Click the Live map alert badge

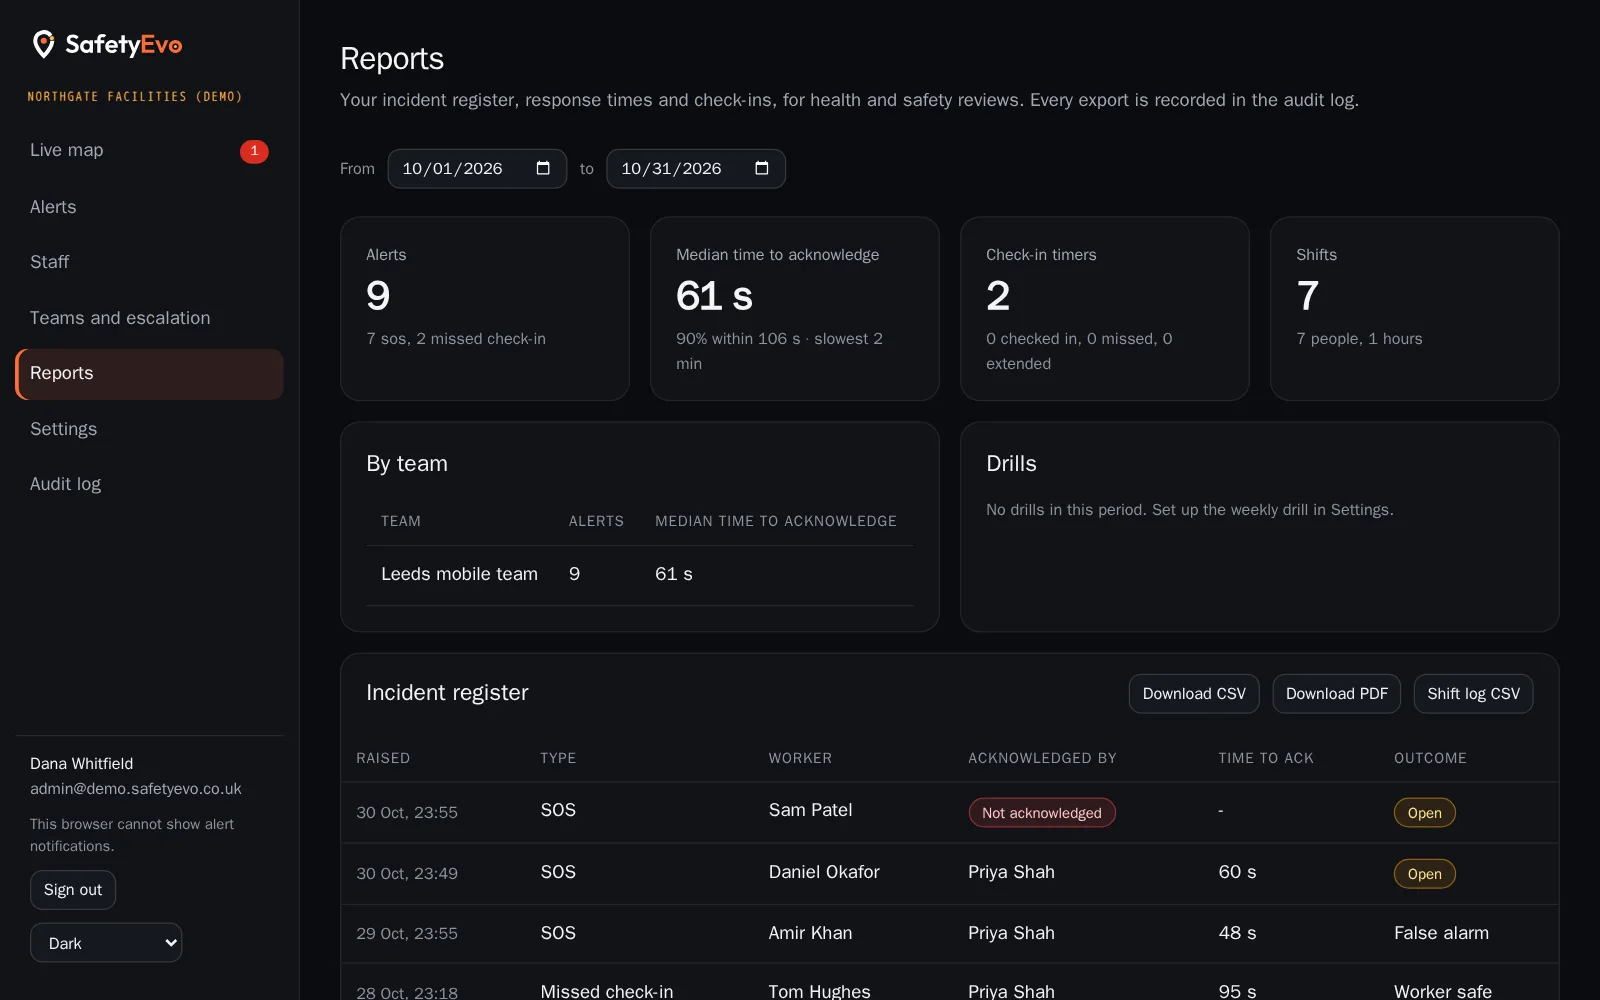click(254, 151)
